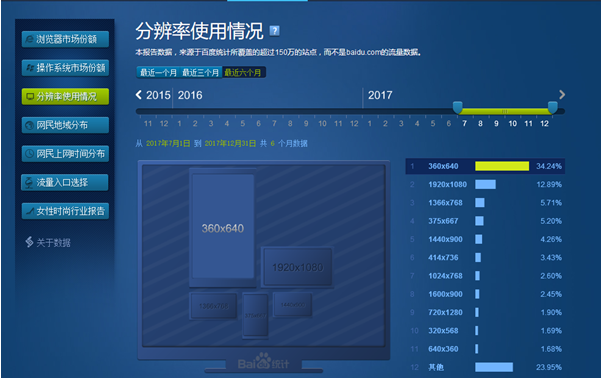
Task: Click the 2017 year label on timeline
Action: [380, 95]
